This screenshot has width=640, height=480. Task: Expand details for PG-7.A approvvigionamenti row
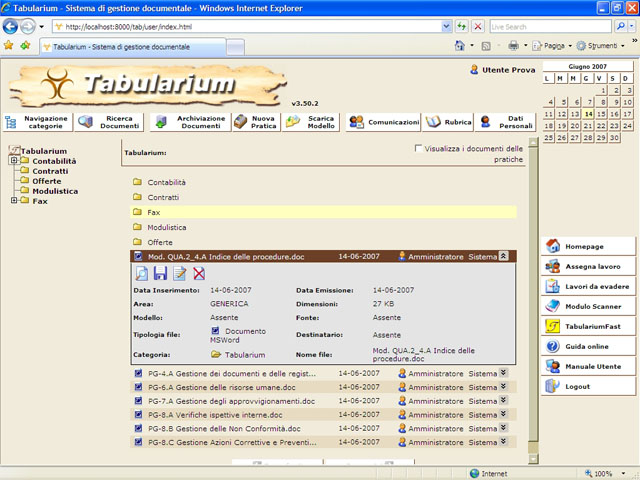(504, 400)
